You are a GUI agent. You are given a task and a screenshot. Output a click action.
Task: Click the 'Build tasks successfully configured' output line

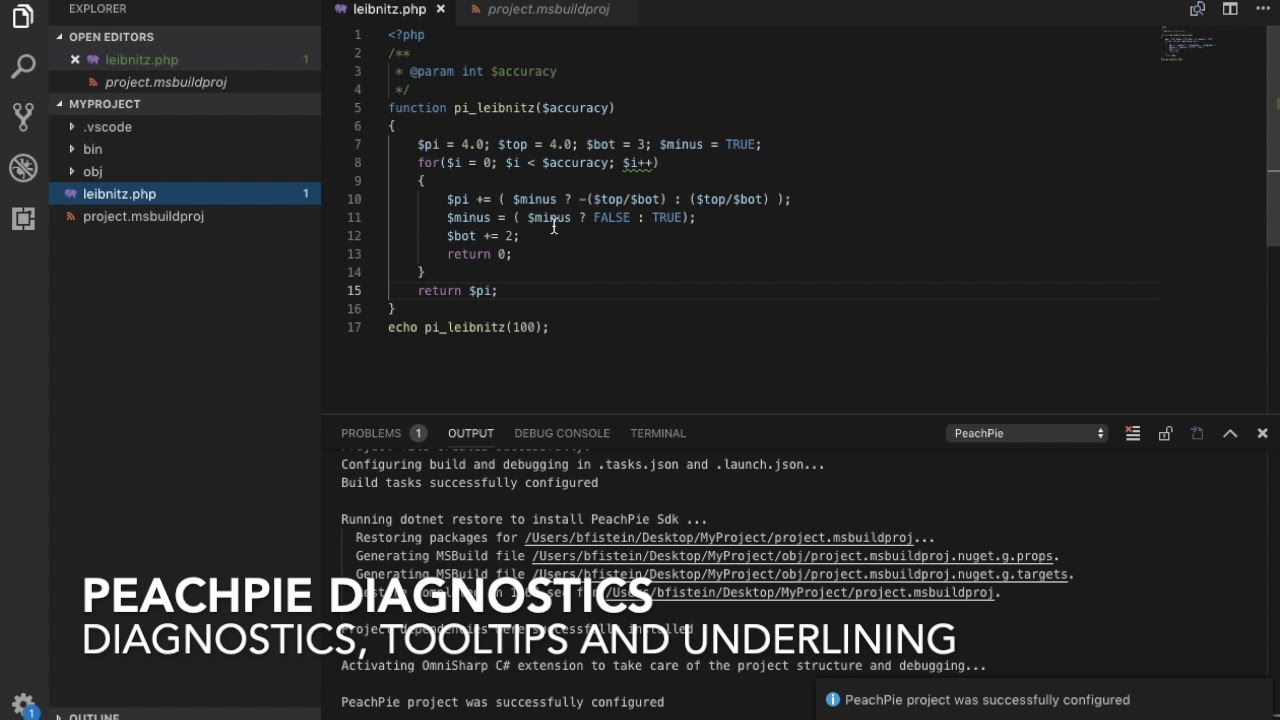coord(469,483)
